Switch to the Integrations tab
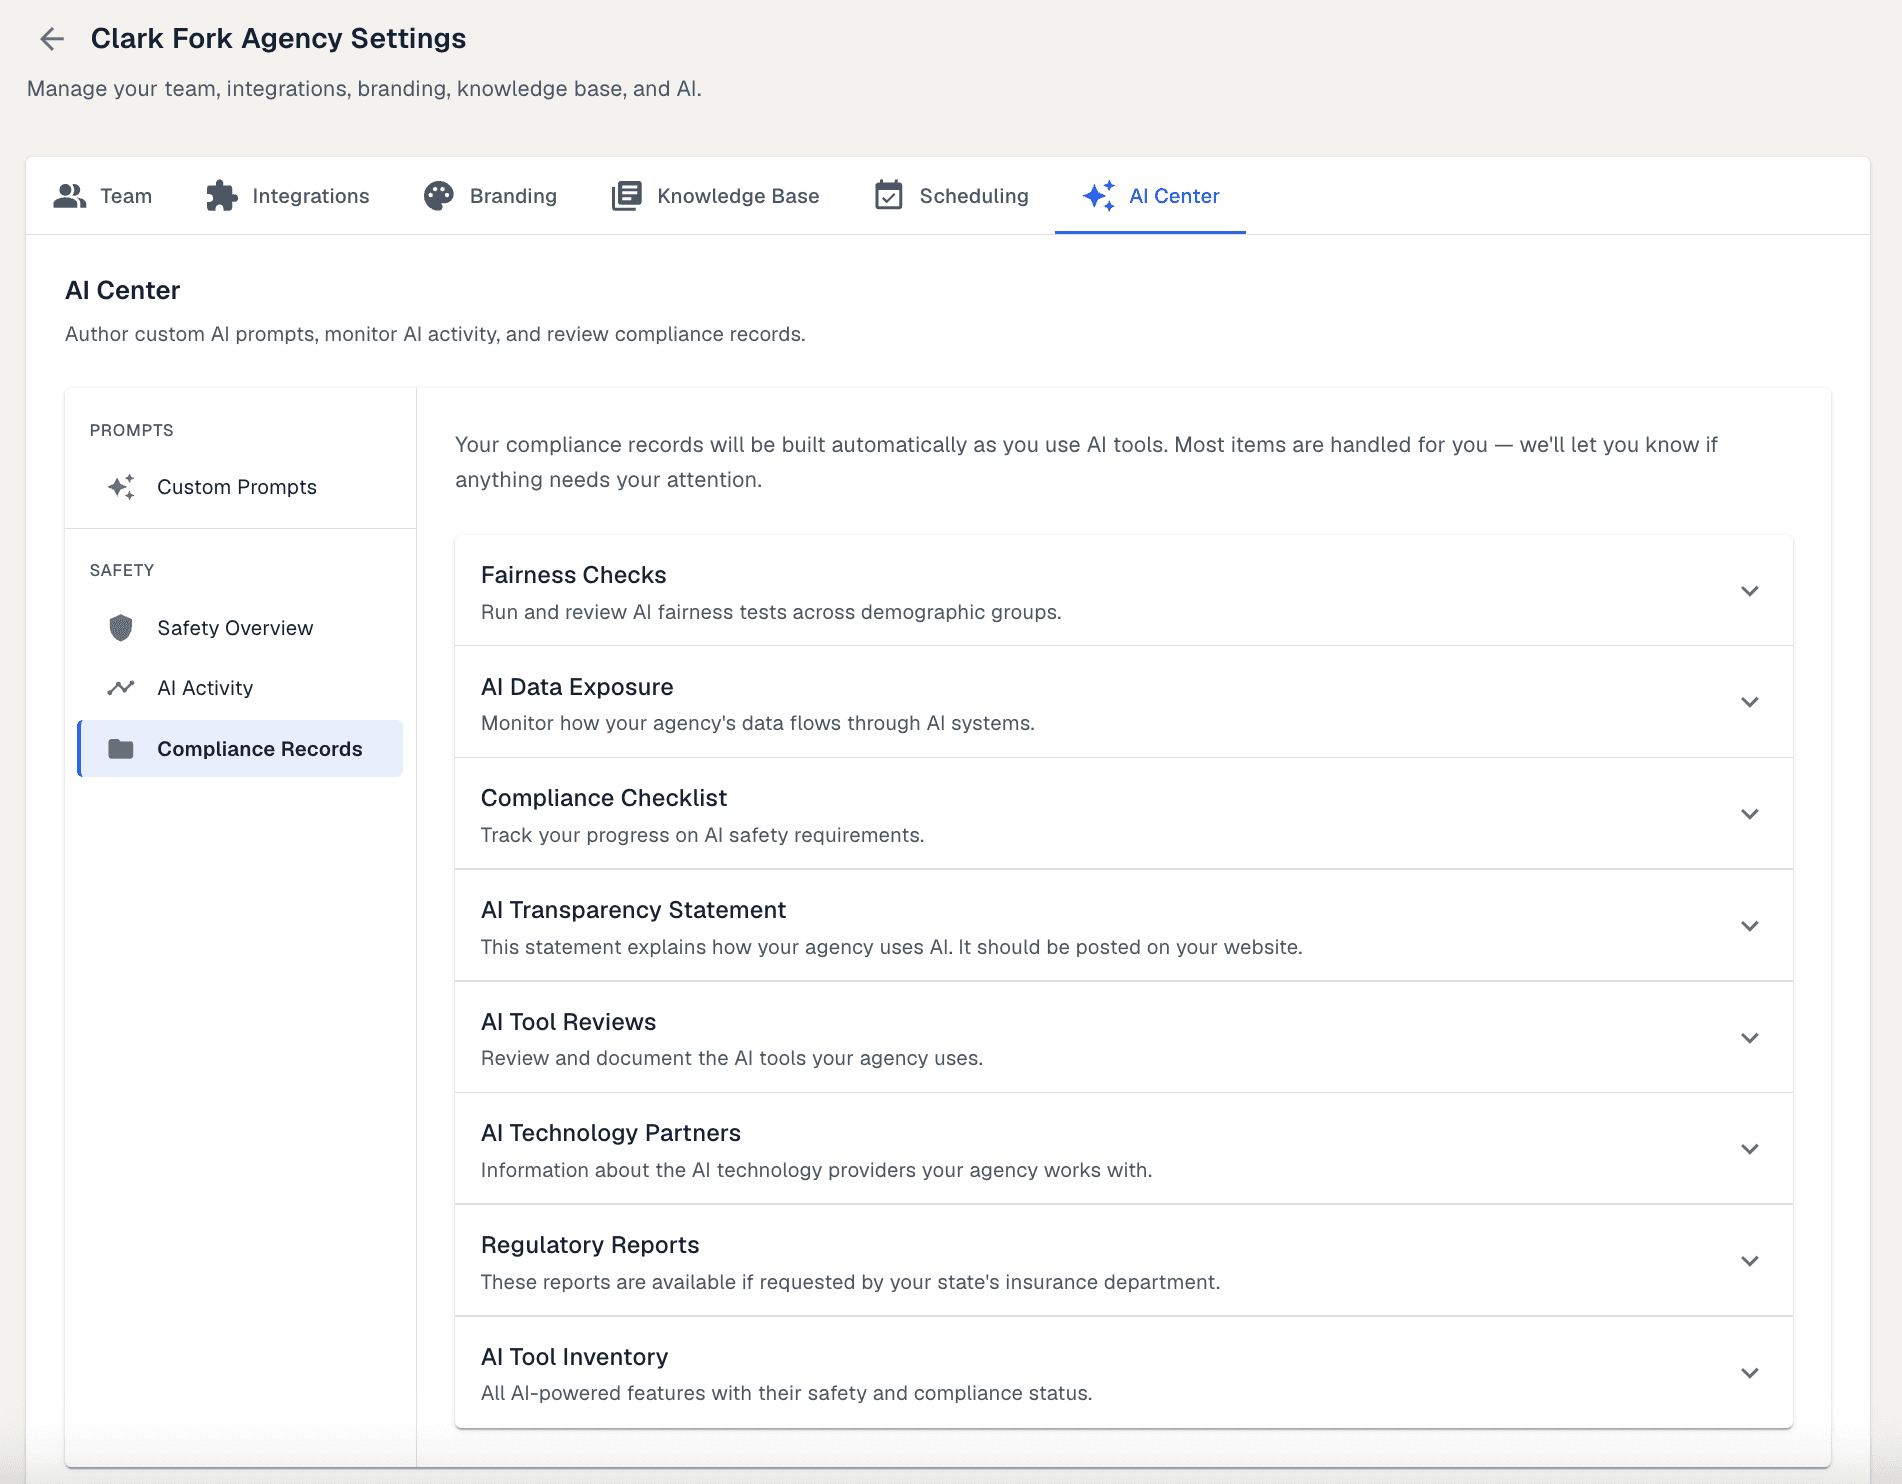Image resolution: width=1902 pixels, height=1484 pixels. point(287,196)
